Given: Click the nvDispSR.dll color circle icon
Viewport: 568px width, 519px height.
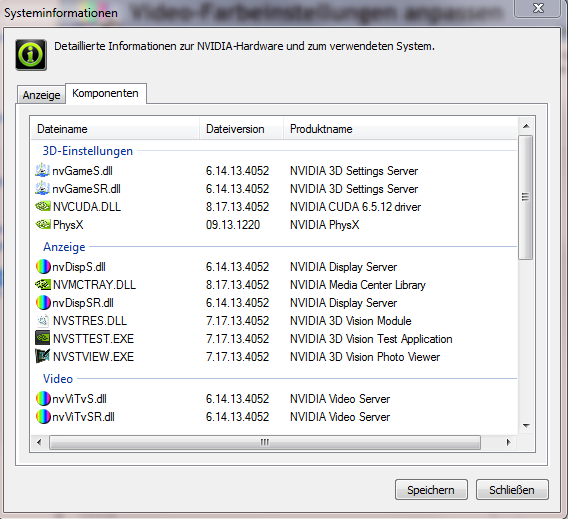Looking at the screenshot, I should tap(43, 303).
